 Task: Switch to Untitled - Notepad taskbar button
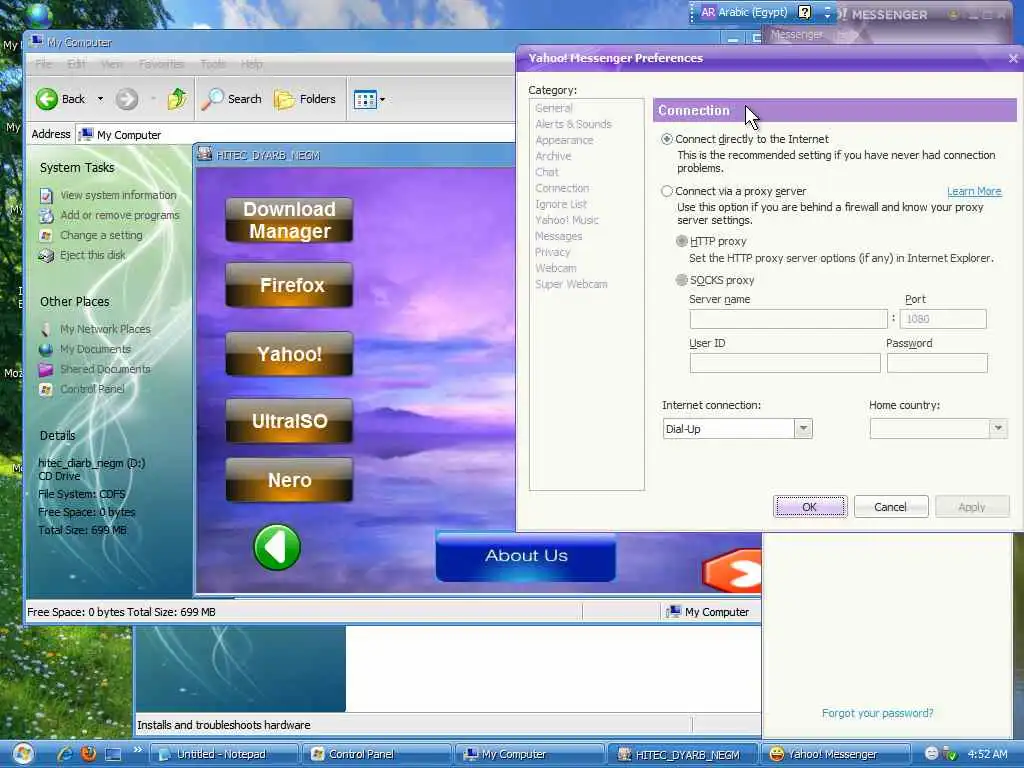225,754
